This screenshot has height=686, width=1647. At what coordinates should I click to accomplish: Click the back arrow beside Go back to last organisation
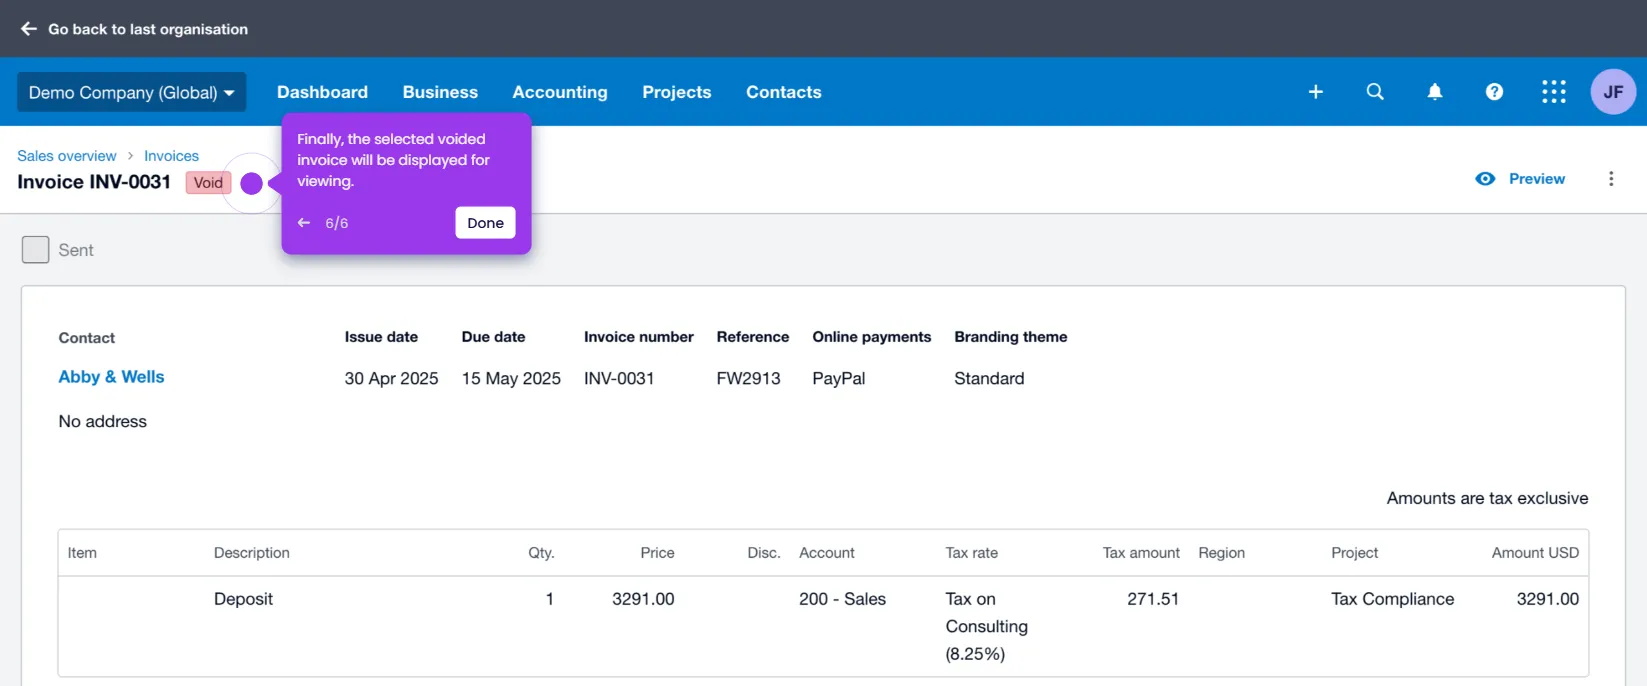[29, 29]
